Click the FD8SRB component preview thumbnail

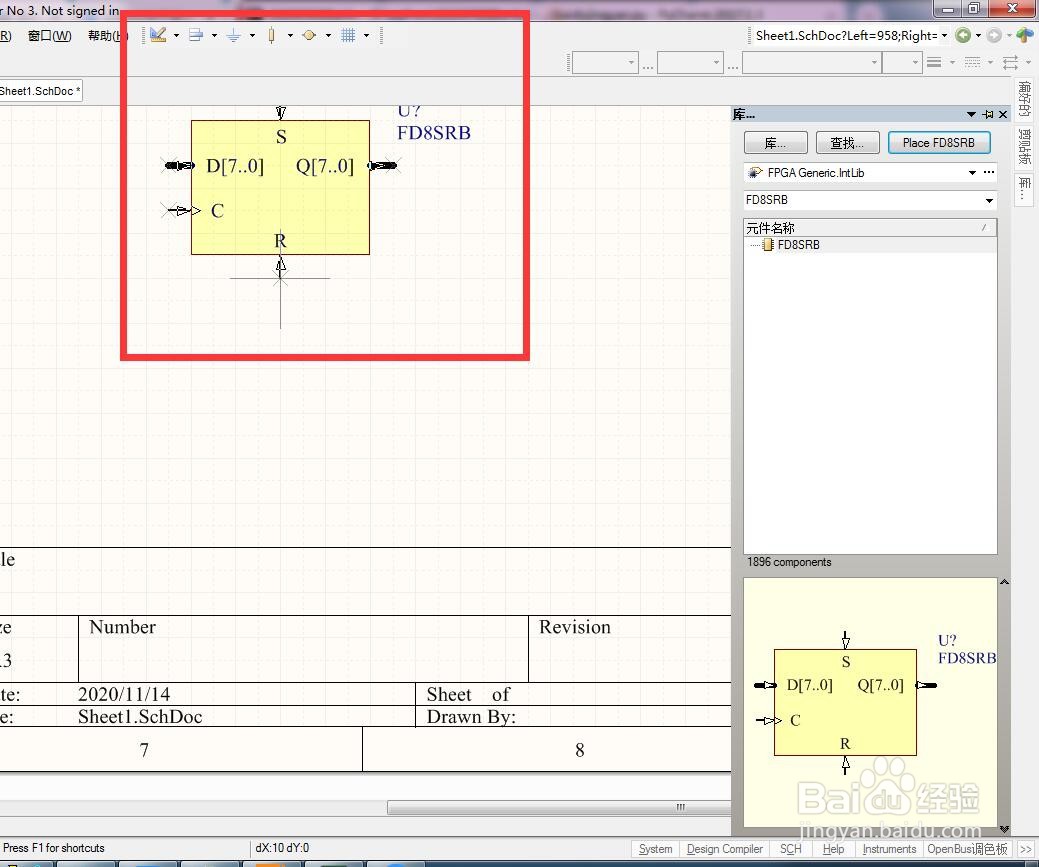(x=870, y=703)
